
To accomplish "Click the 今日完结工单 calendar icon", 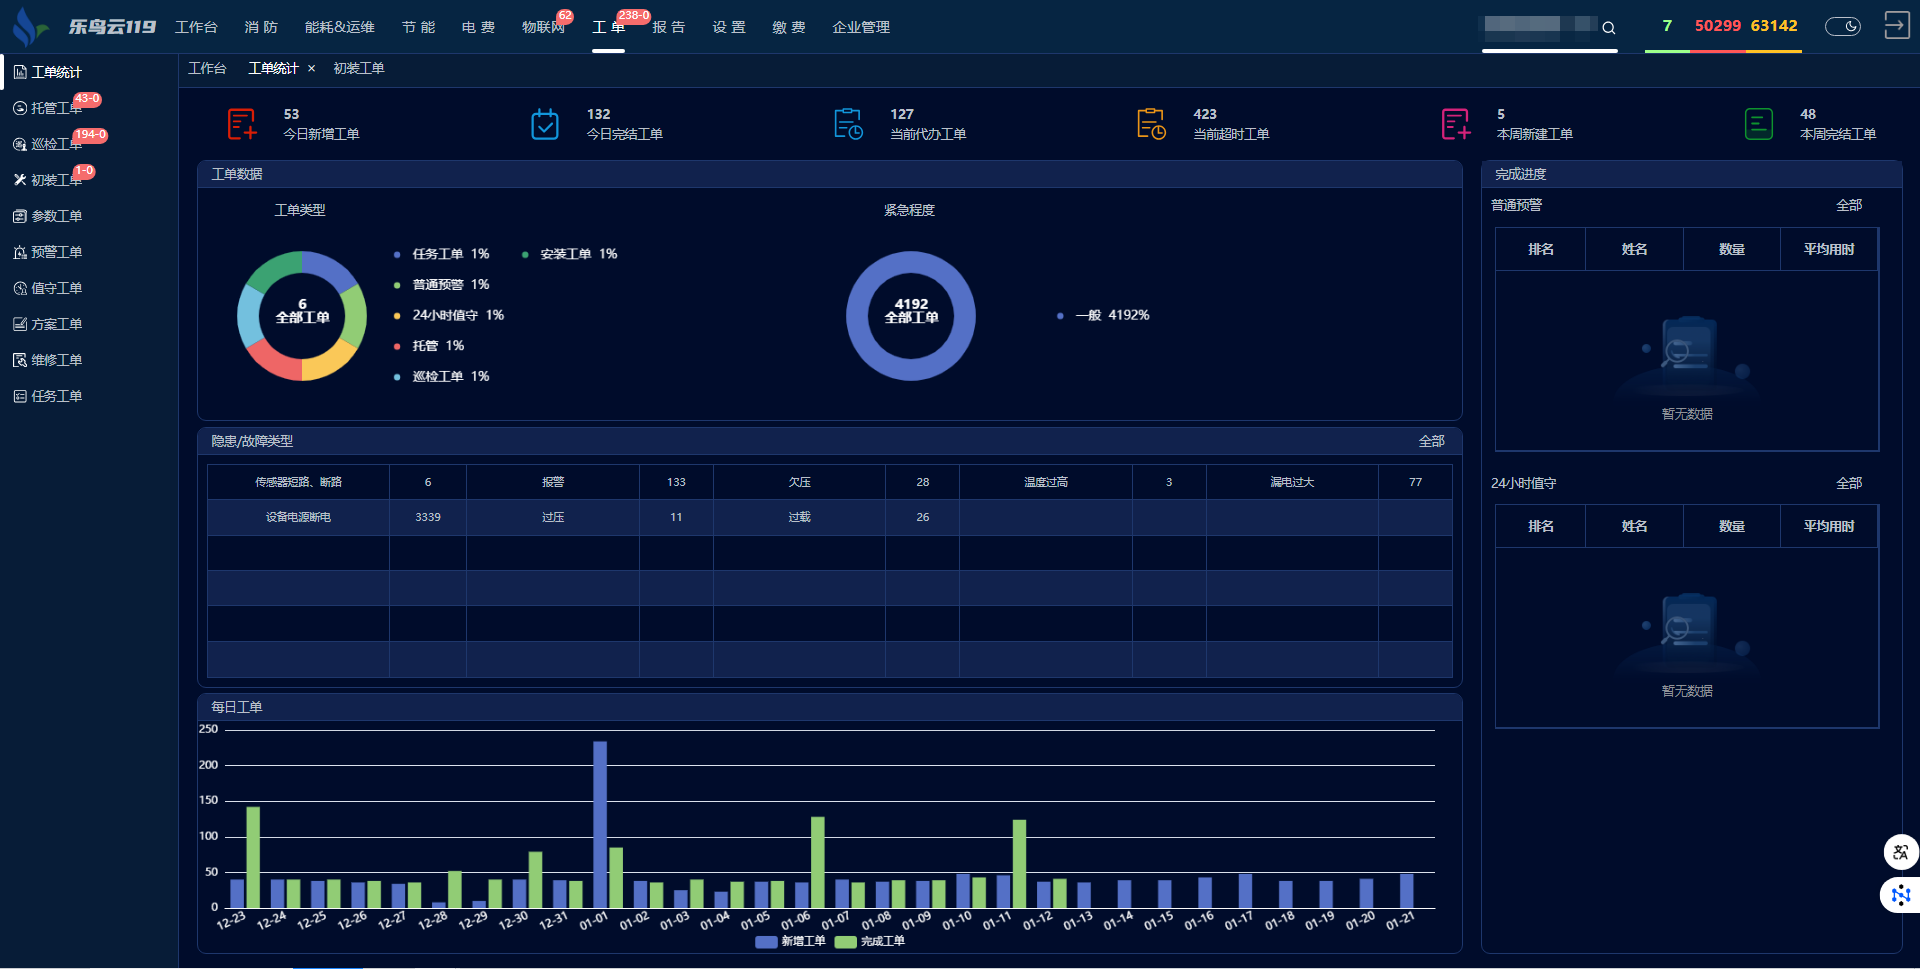I will 545,124.
